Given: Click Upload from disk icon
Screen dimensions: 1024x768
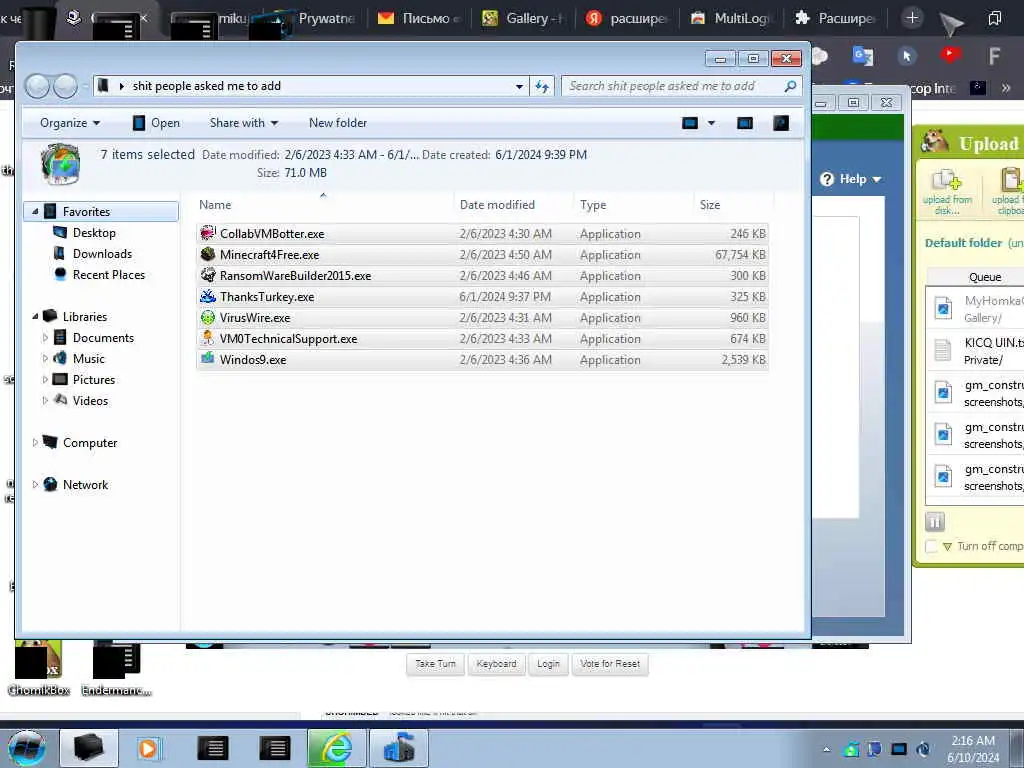Looking at the screenshot, I should 947,191.
